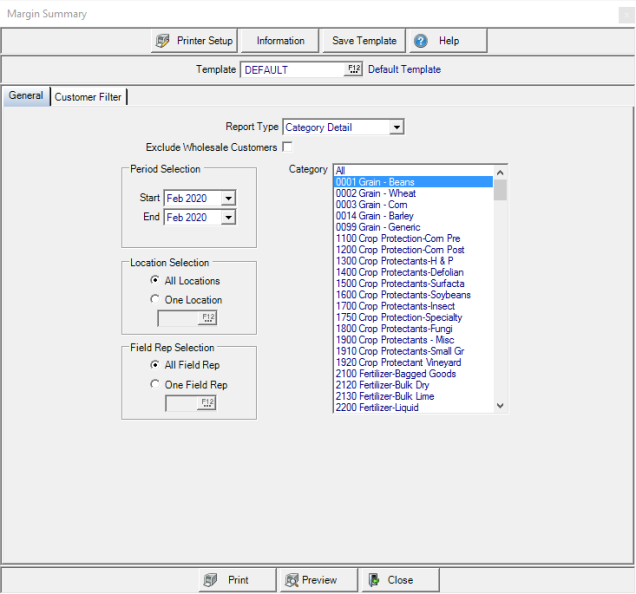636x594 pixels.
Task: Click the Preview button's magnifier icon
Action: (x=292, y=581)
